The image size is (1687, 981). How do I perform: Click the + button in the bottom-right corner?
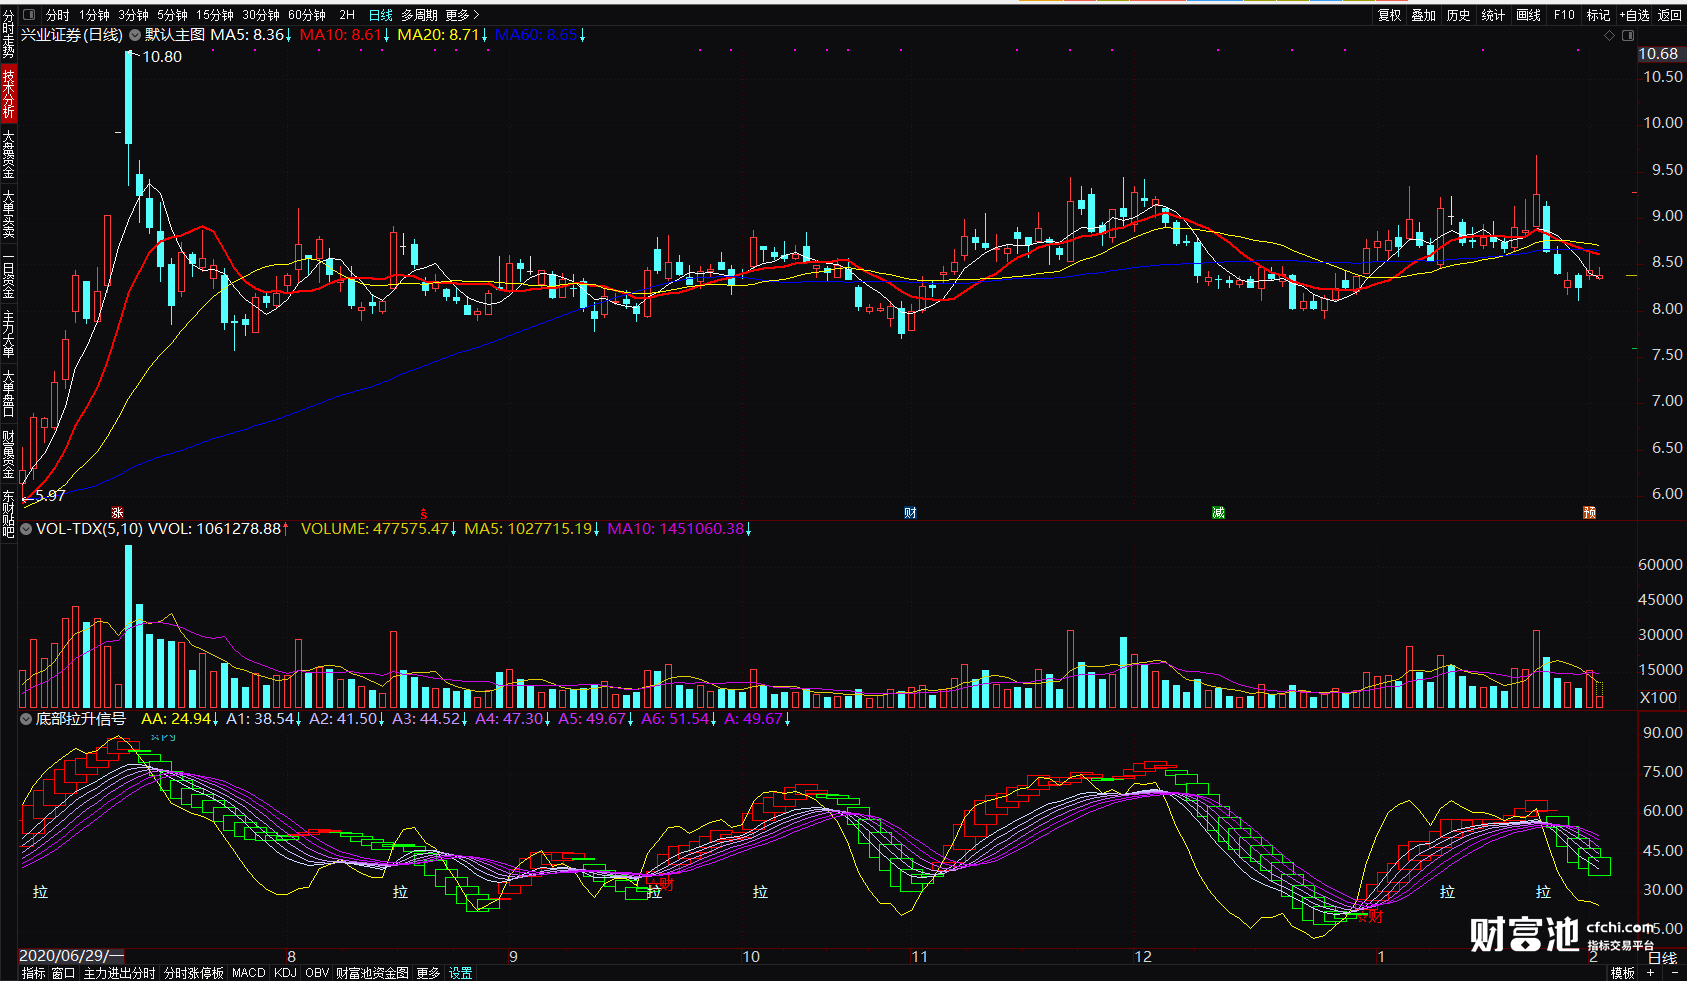point(1650,973)
